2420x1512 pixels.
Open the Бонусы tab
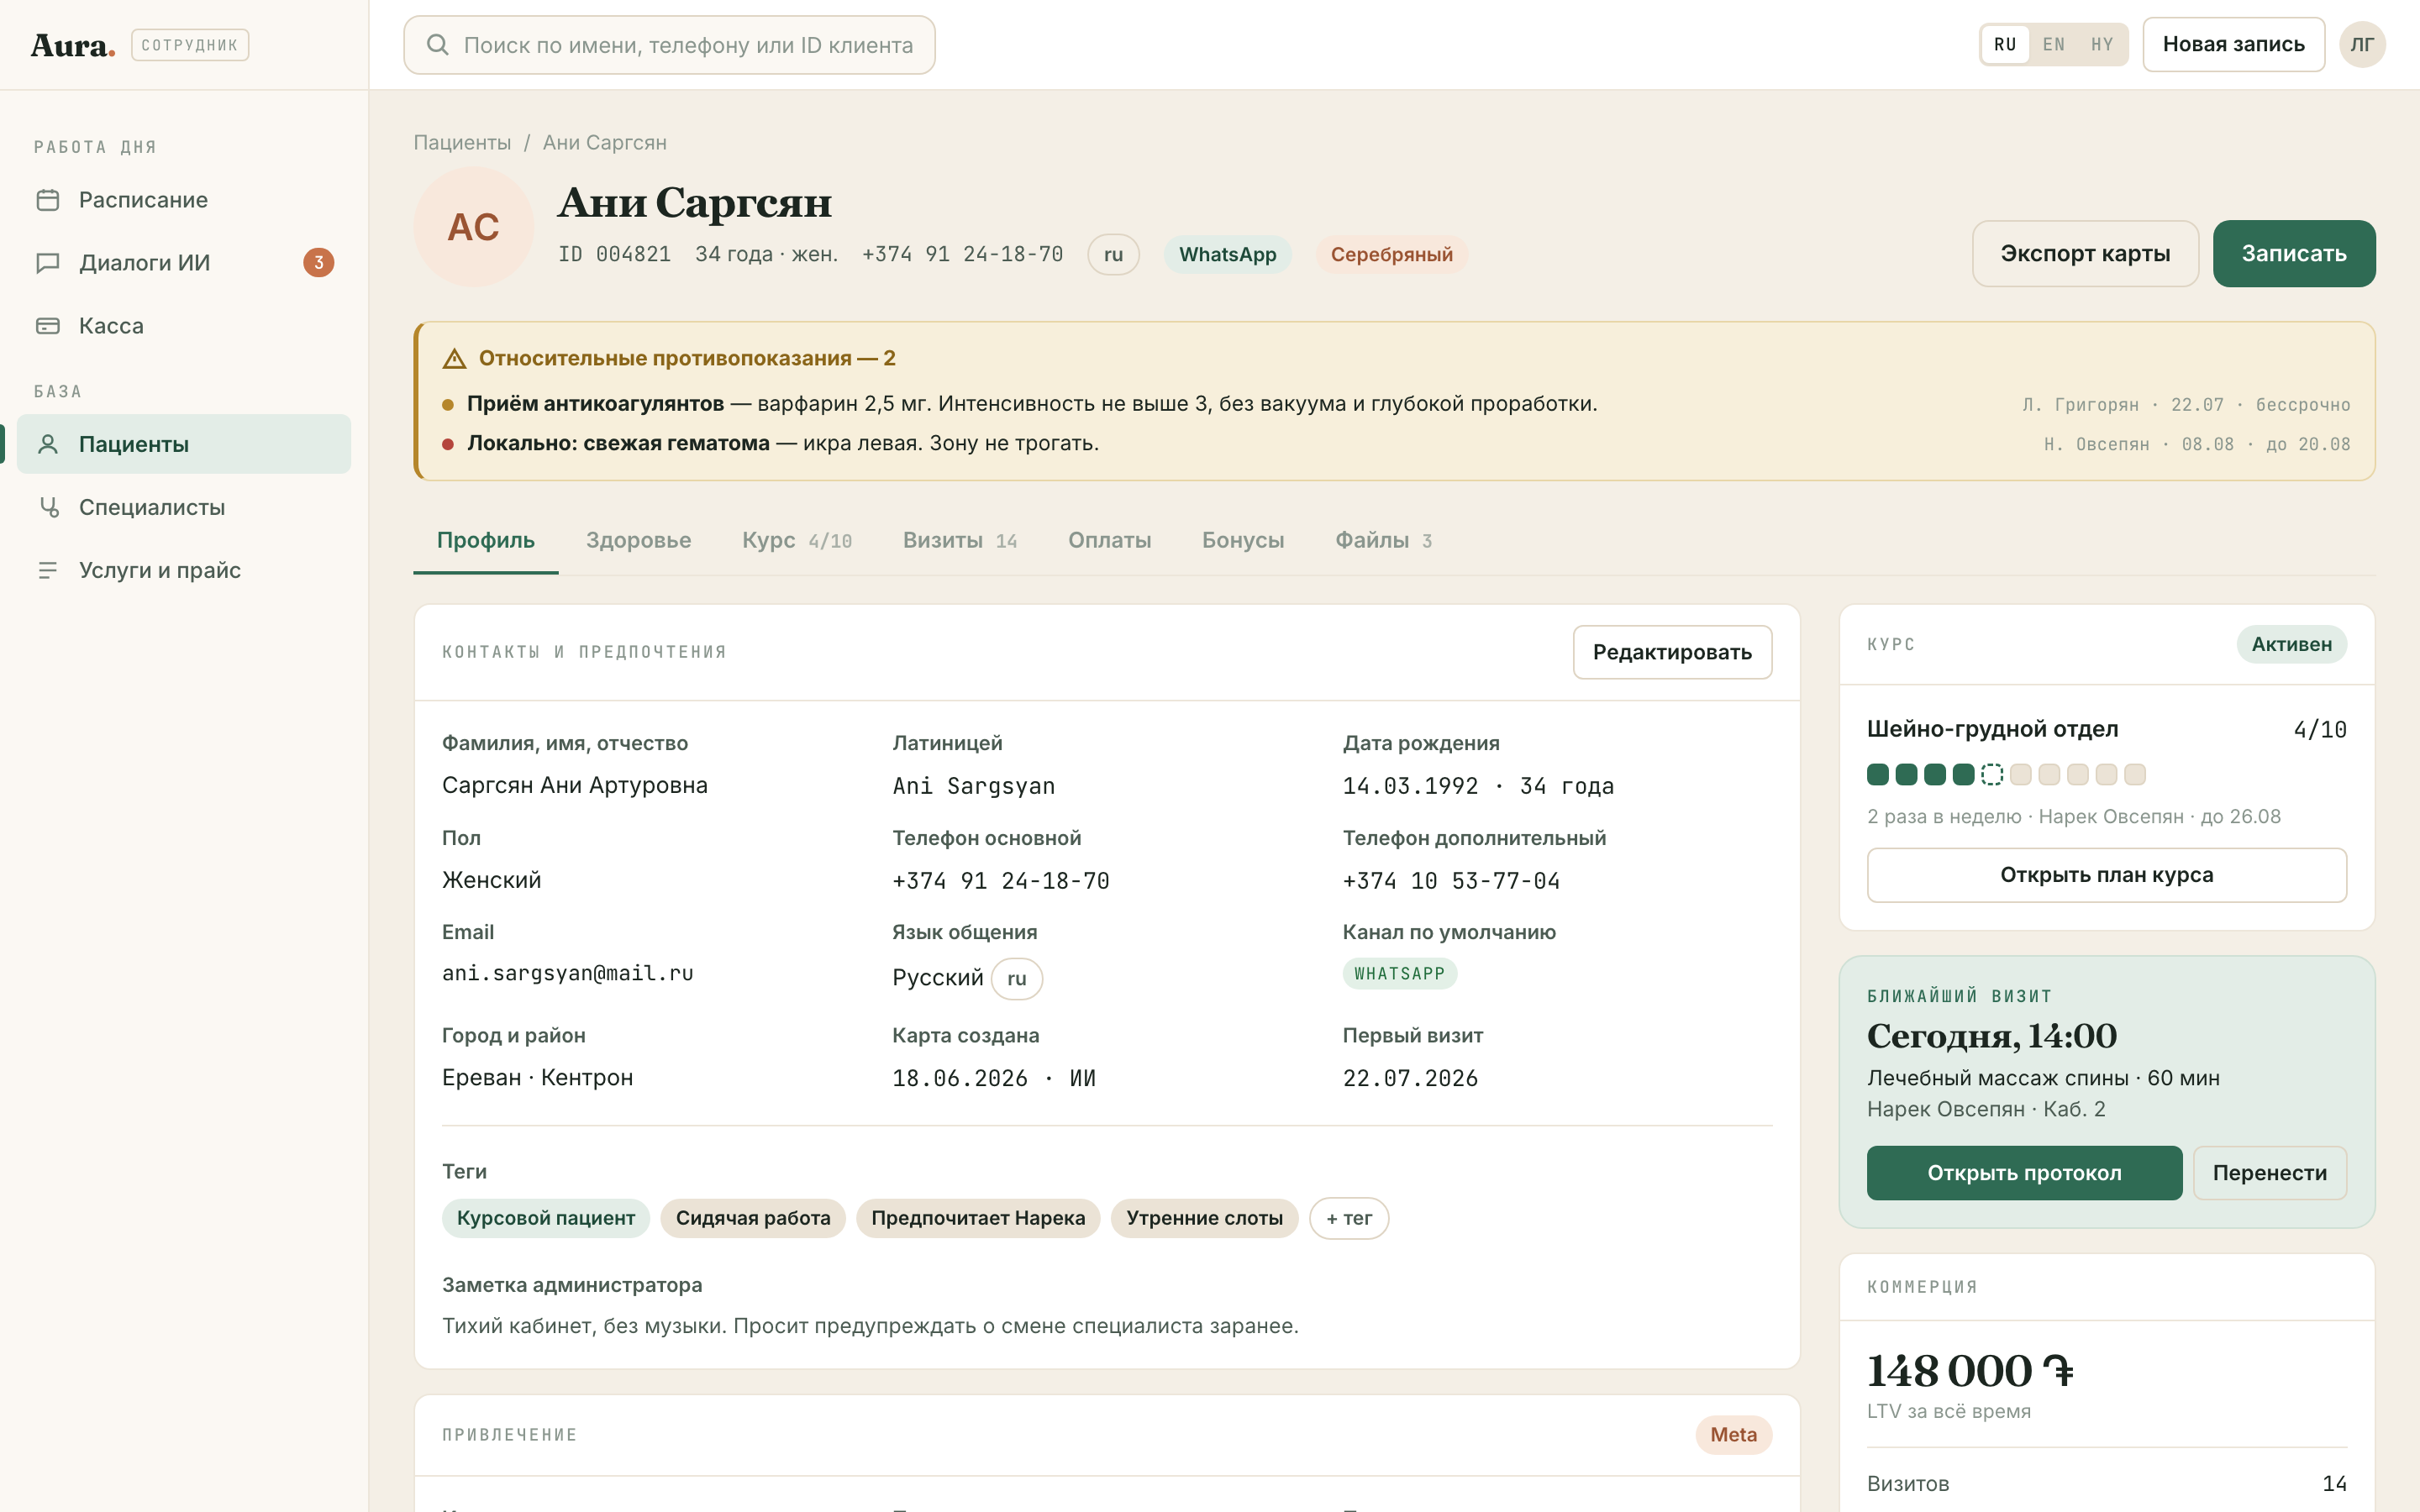[1243, 541]
